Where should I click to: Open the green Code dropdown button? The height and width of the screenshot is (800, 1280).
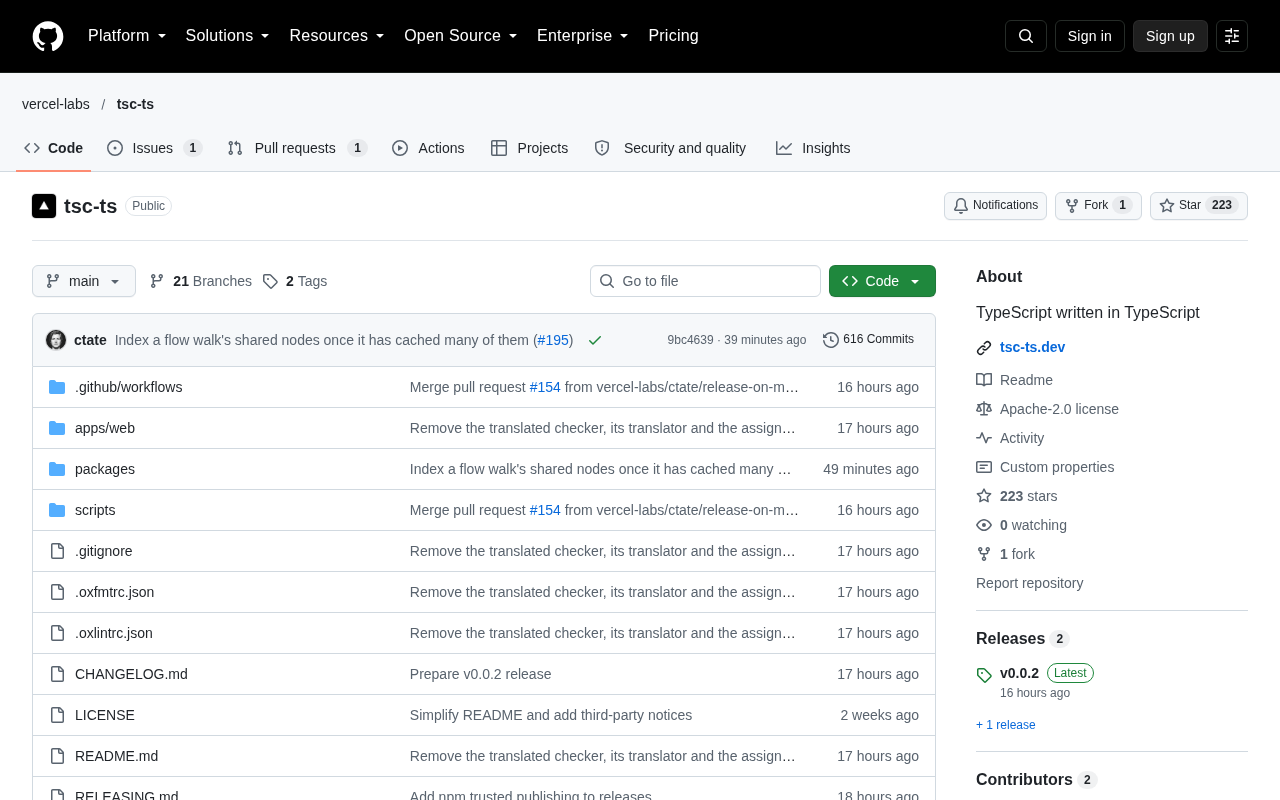click(x=882, y=281)
